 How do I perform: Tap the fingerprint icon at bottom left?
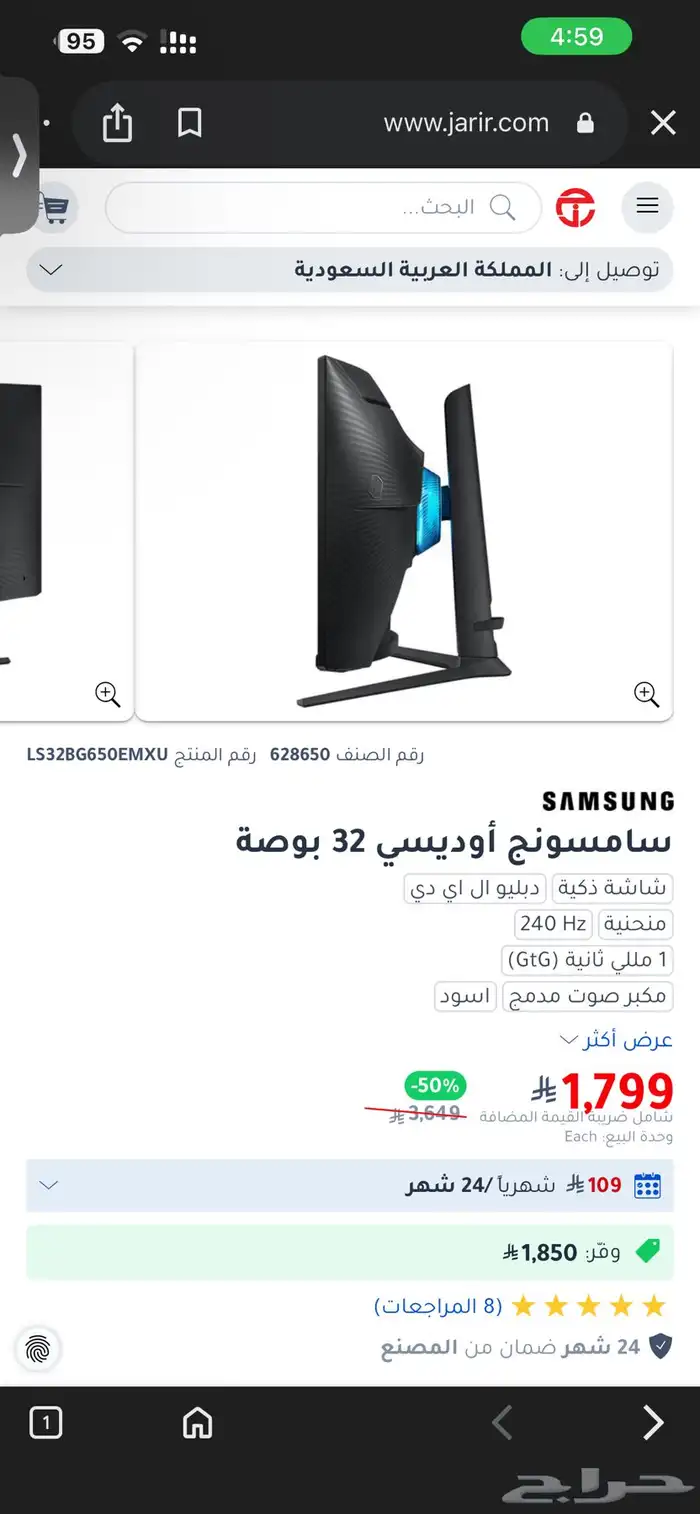[38, 1349]
